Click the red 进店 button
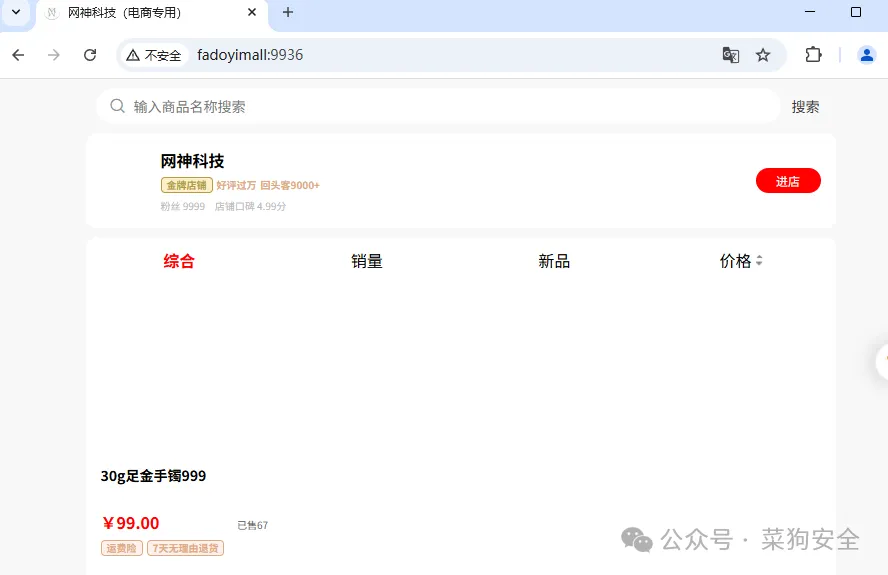888x575 pixels. [x=788, y=181]
